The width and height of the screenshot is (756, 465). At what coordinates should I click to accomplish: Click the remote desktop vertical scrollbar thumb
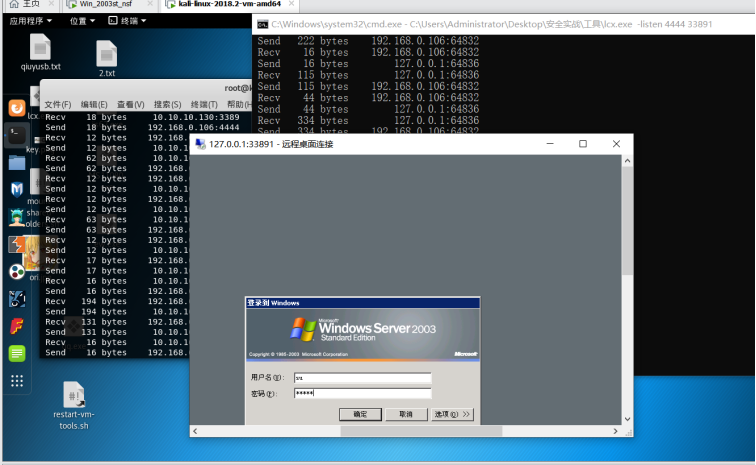627,221
